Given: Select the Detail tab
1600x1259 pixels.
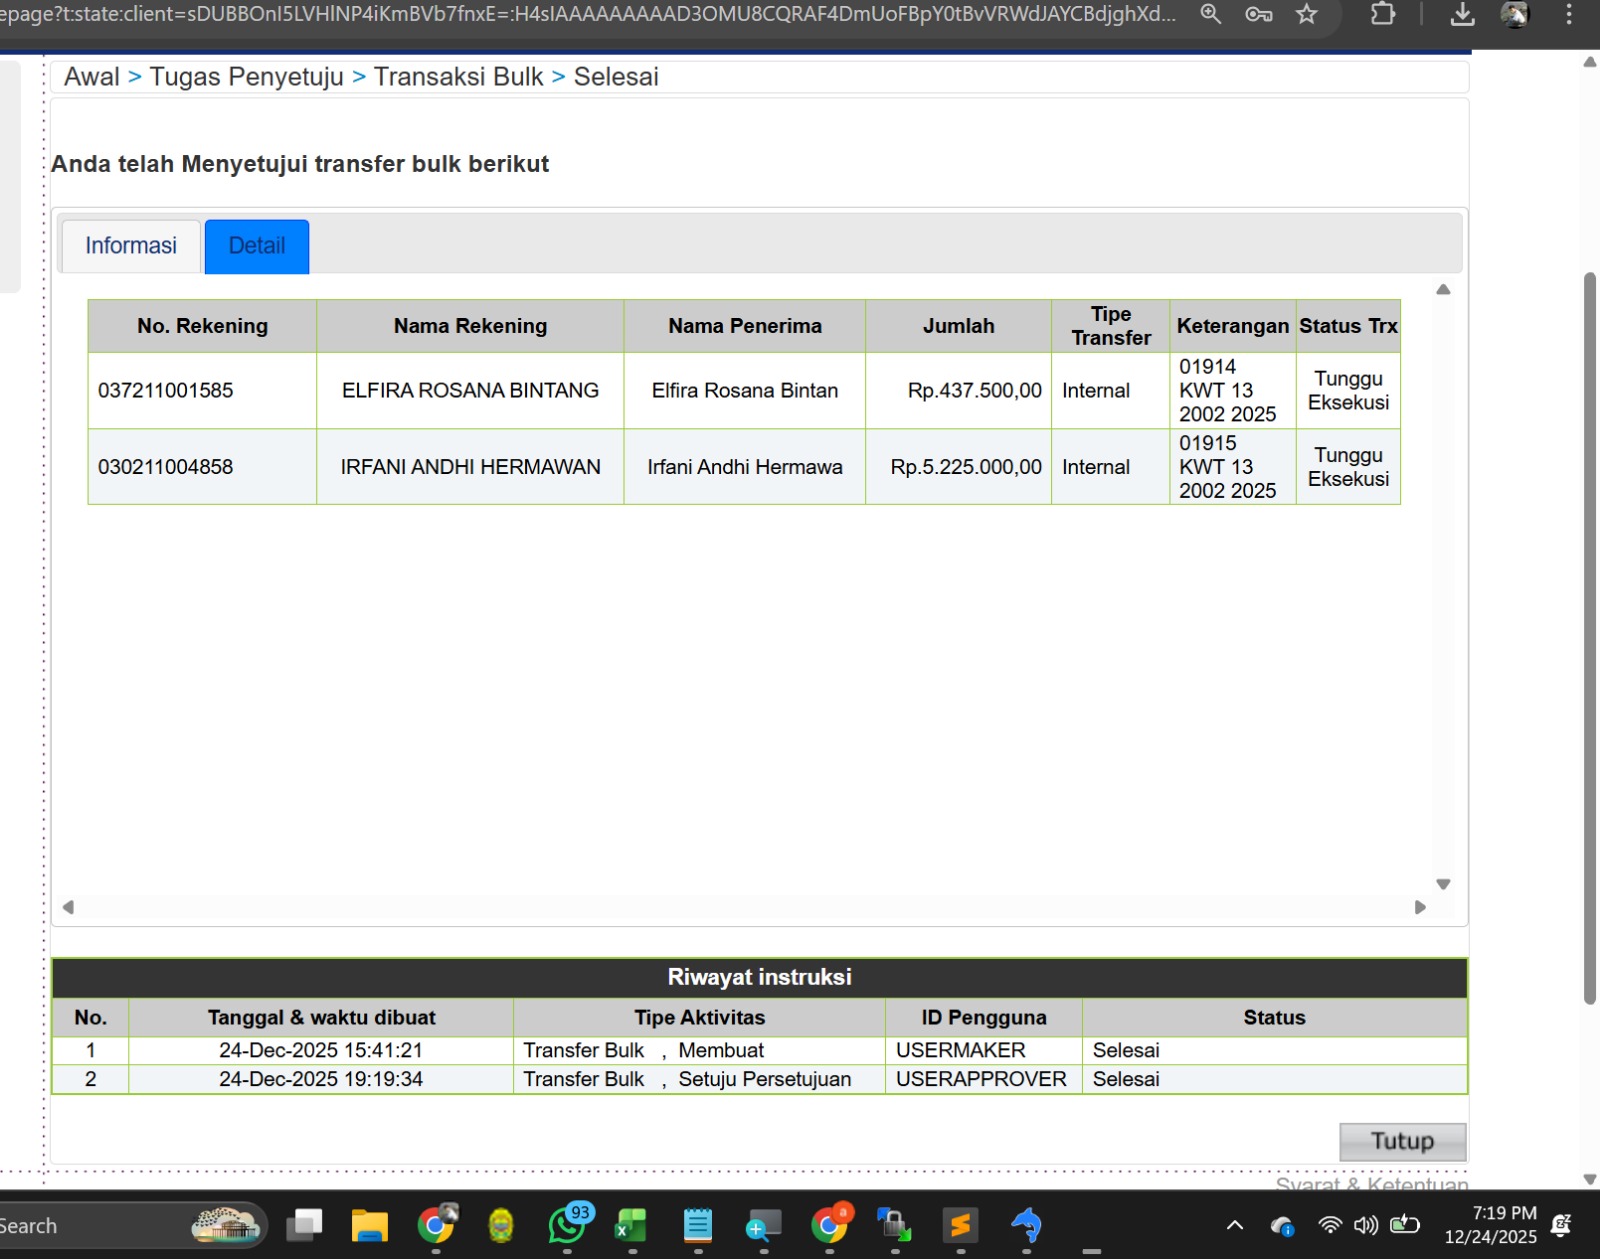Looking at the screenshot, I should (257, 246).
